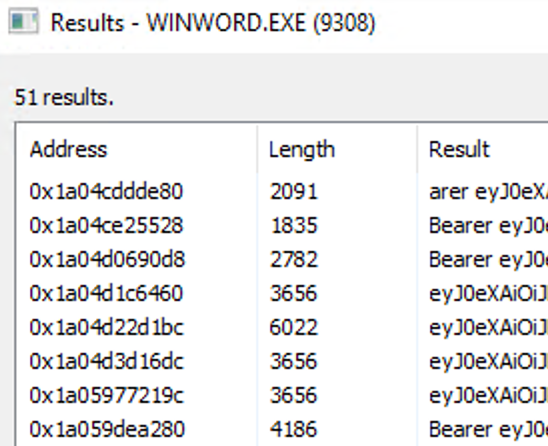Screen dimensions: 548x446
Task: Click the 'Results - WINWORD.EXE (9308)' title
Action: (x=213, y=23)
